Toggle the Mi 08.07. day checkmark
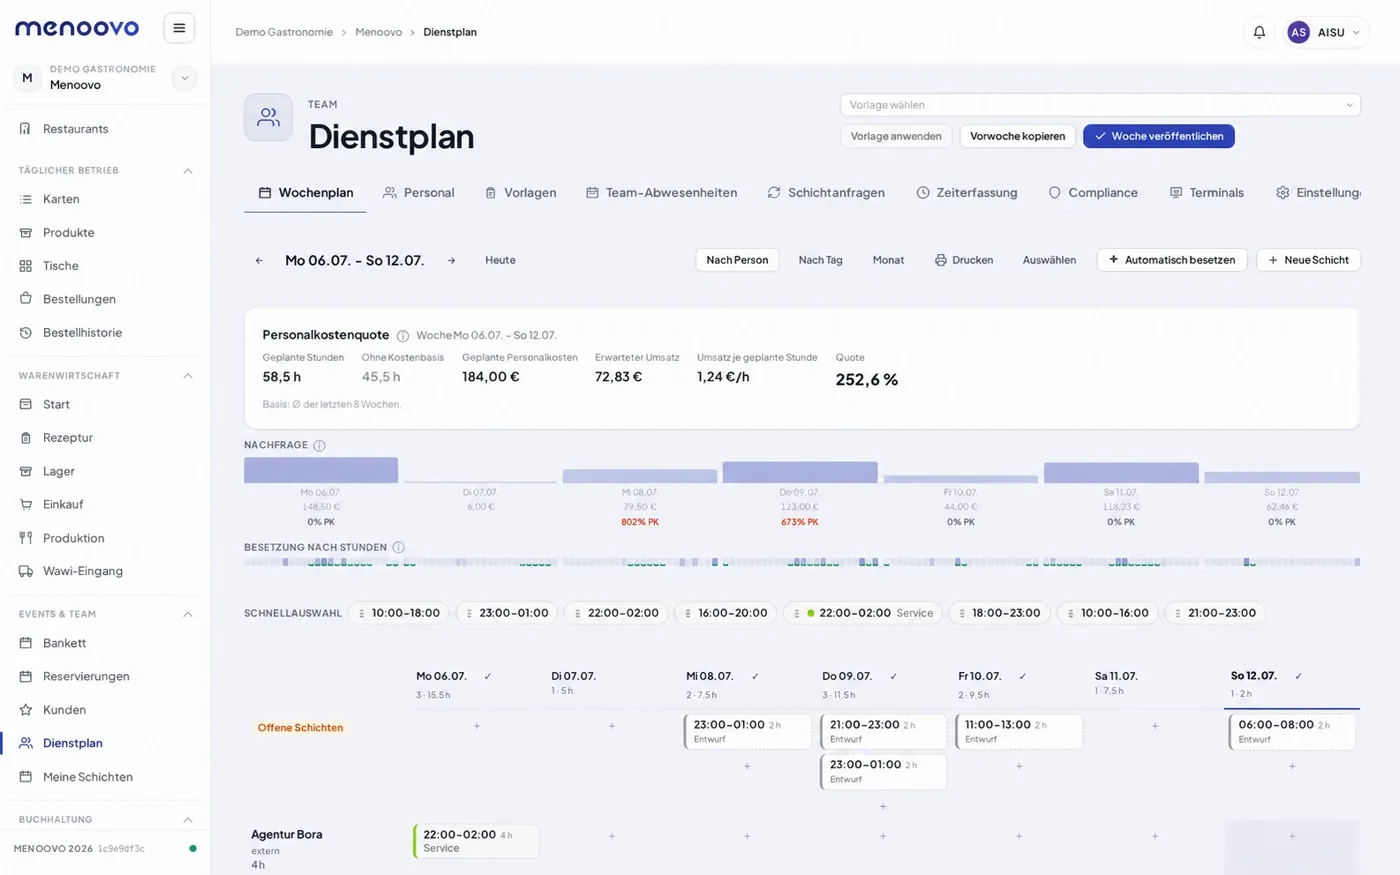The width and height of the screenshot is (1400, 875). coord(755,676)
